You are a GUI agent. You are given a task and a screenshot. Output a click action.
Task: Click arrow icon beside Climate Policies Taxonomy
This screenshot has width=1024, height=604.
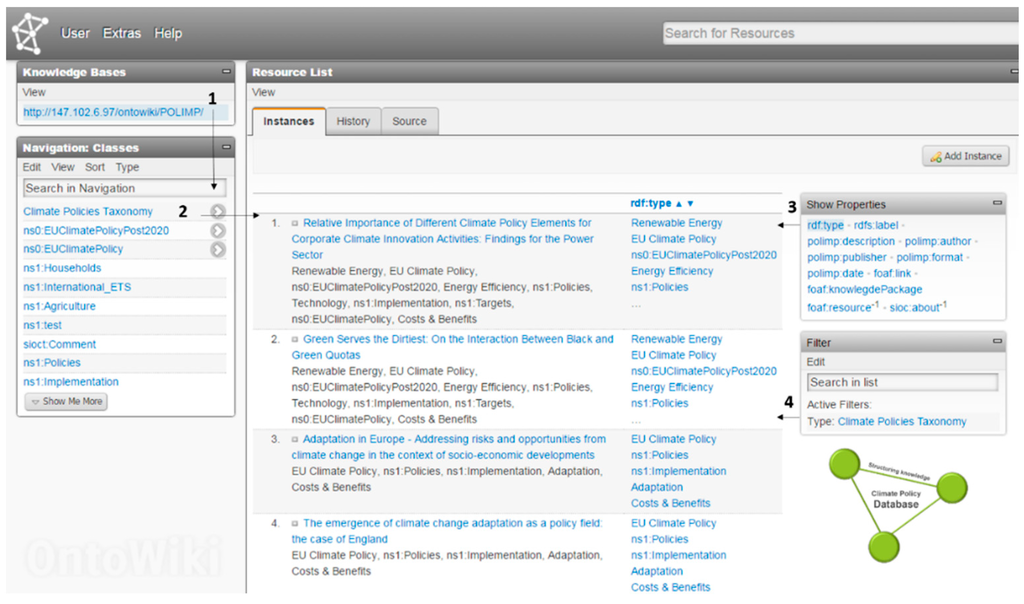tap(217, 212)
